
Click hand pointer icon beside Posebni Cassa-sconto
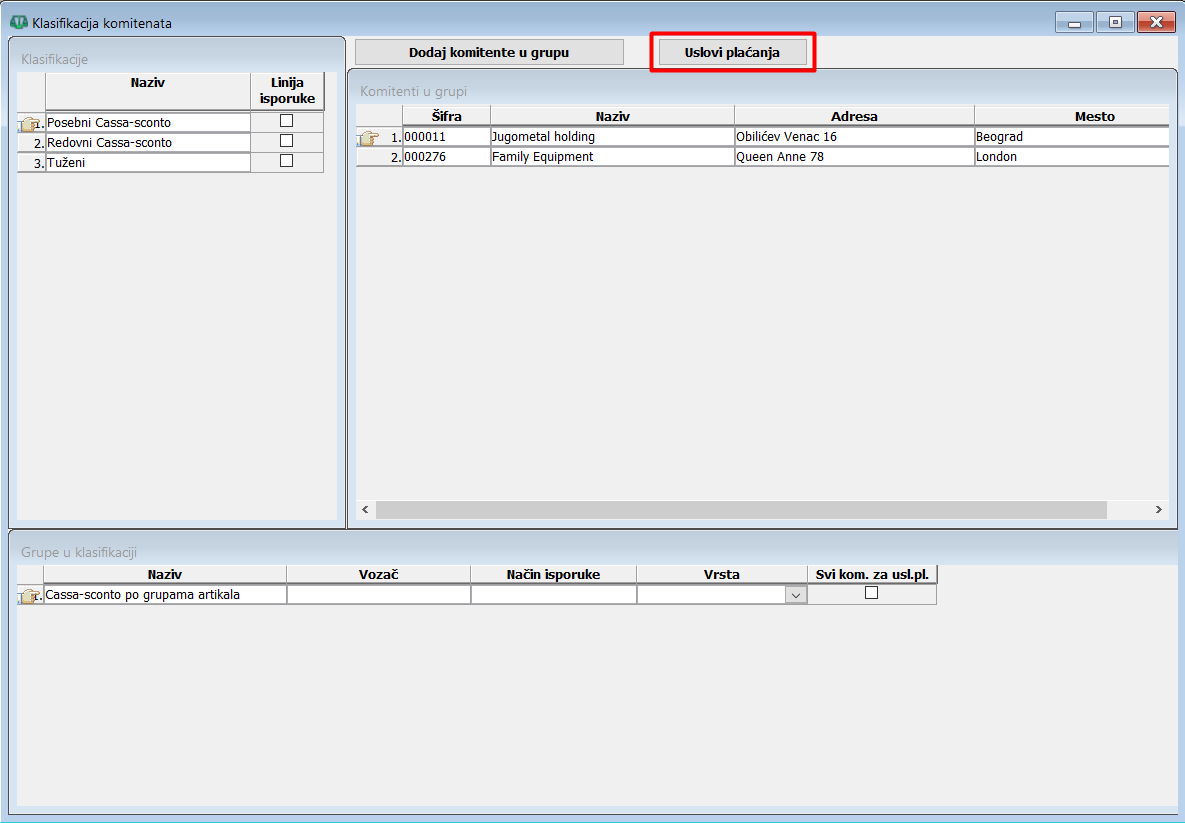point(29,123)
